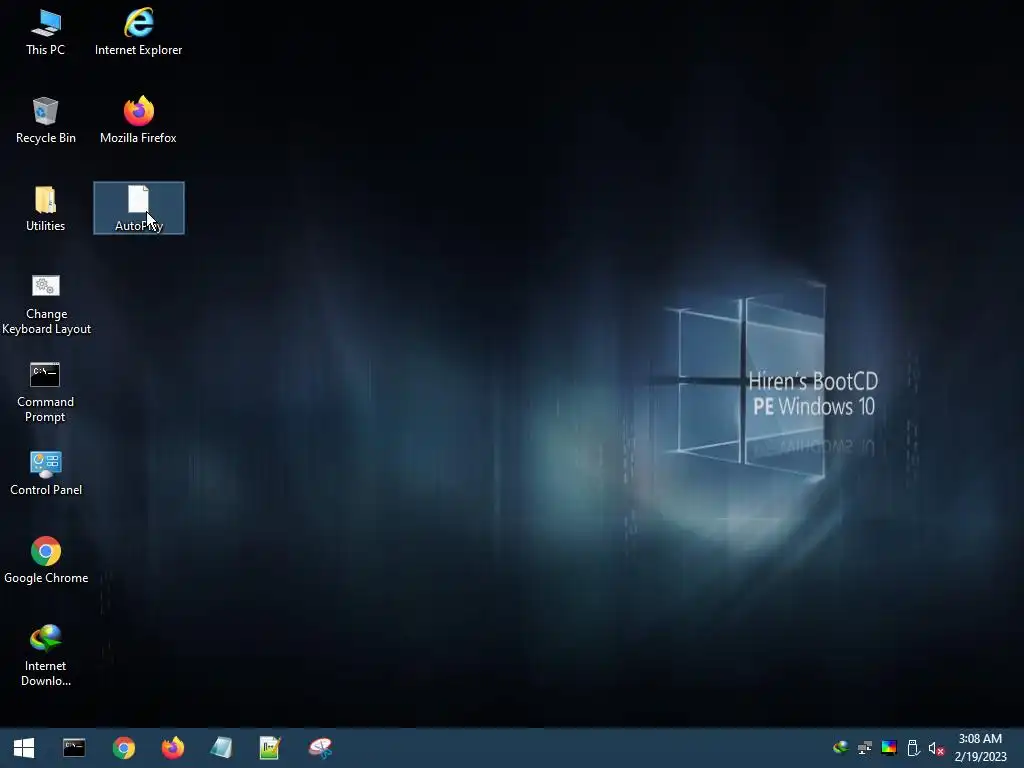Open Change Keyboard Layout shortcut
Viewport: 1024px width, 768px height.
46,305
